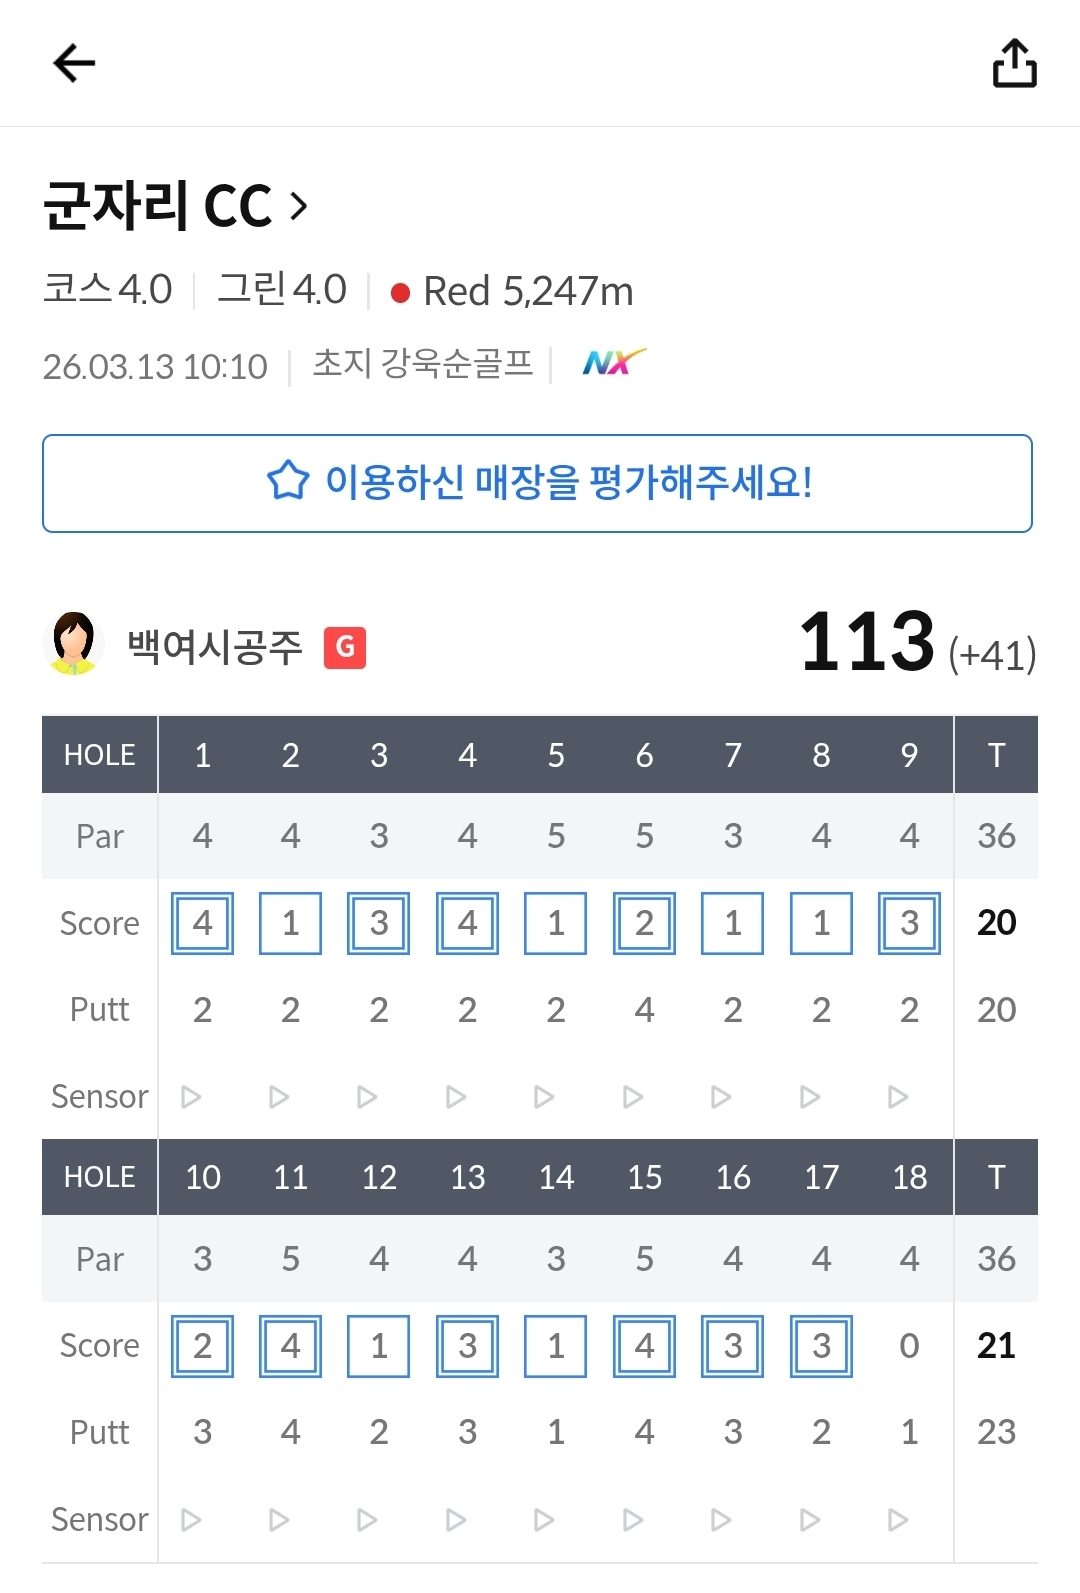Tap hole 6 score box
Image resolution: width=1080 pixels, height=1593 pixels.
[644, 923]
